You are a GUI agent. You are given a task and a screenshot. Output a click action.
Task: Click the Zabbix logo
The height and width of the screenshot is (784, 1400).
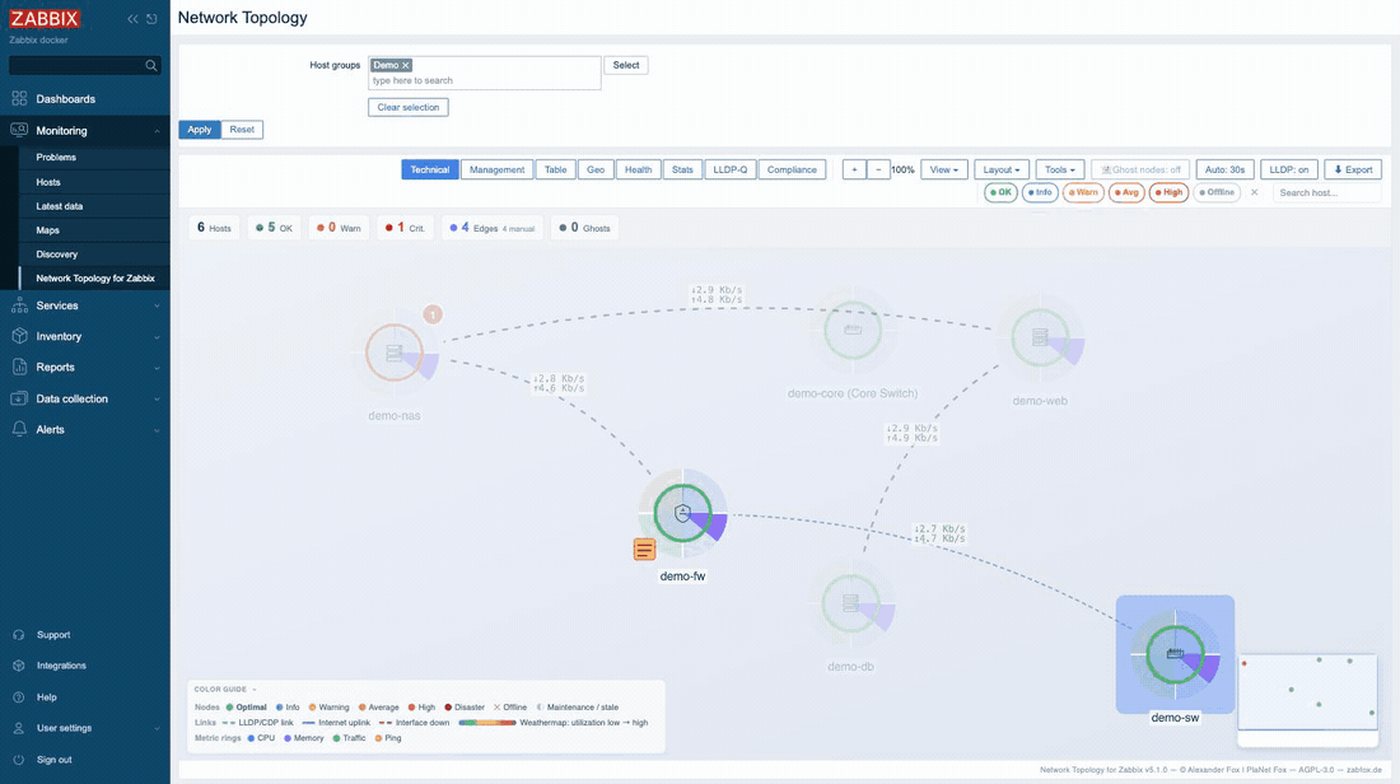point(44,18)
